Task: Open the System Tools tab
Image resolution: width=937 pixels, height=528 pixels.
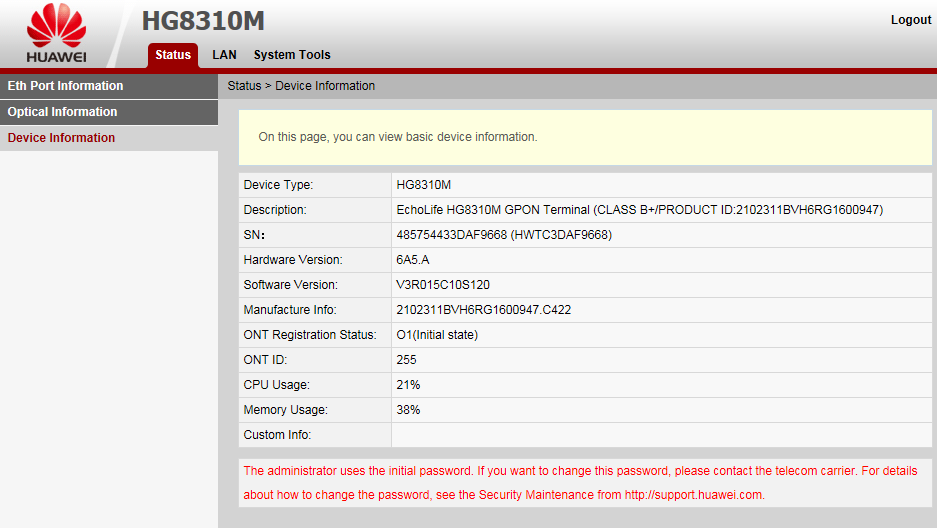Action: (x=292, y=55)
